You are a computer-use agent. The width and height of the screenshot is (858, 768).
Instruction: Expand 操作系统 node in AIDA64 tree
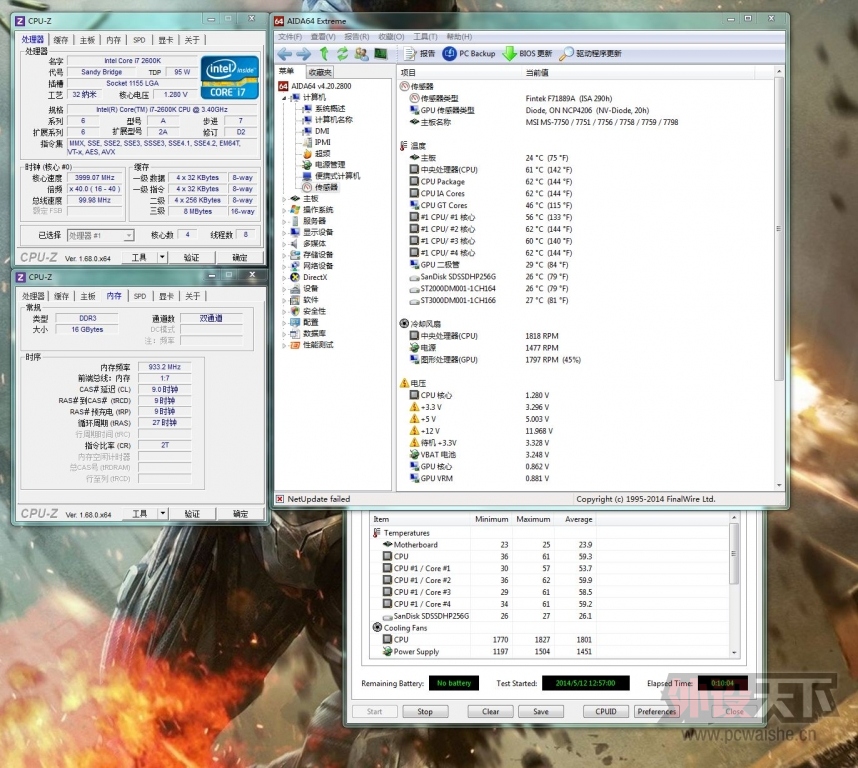(x=284, y=210)
